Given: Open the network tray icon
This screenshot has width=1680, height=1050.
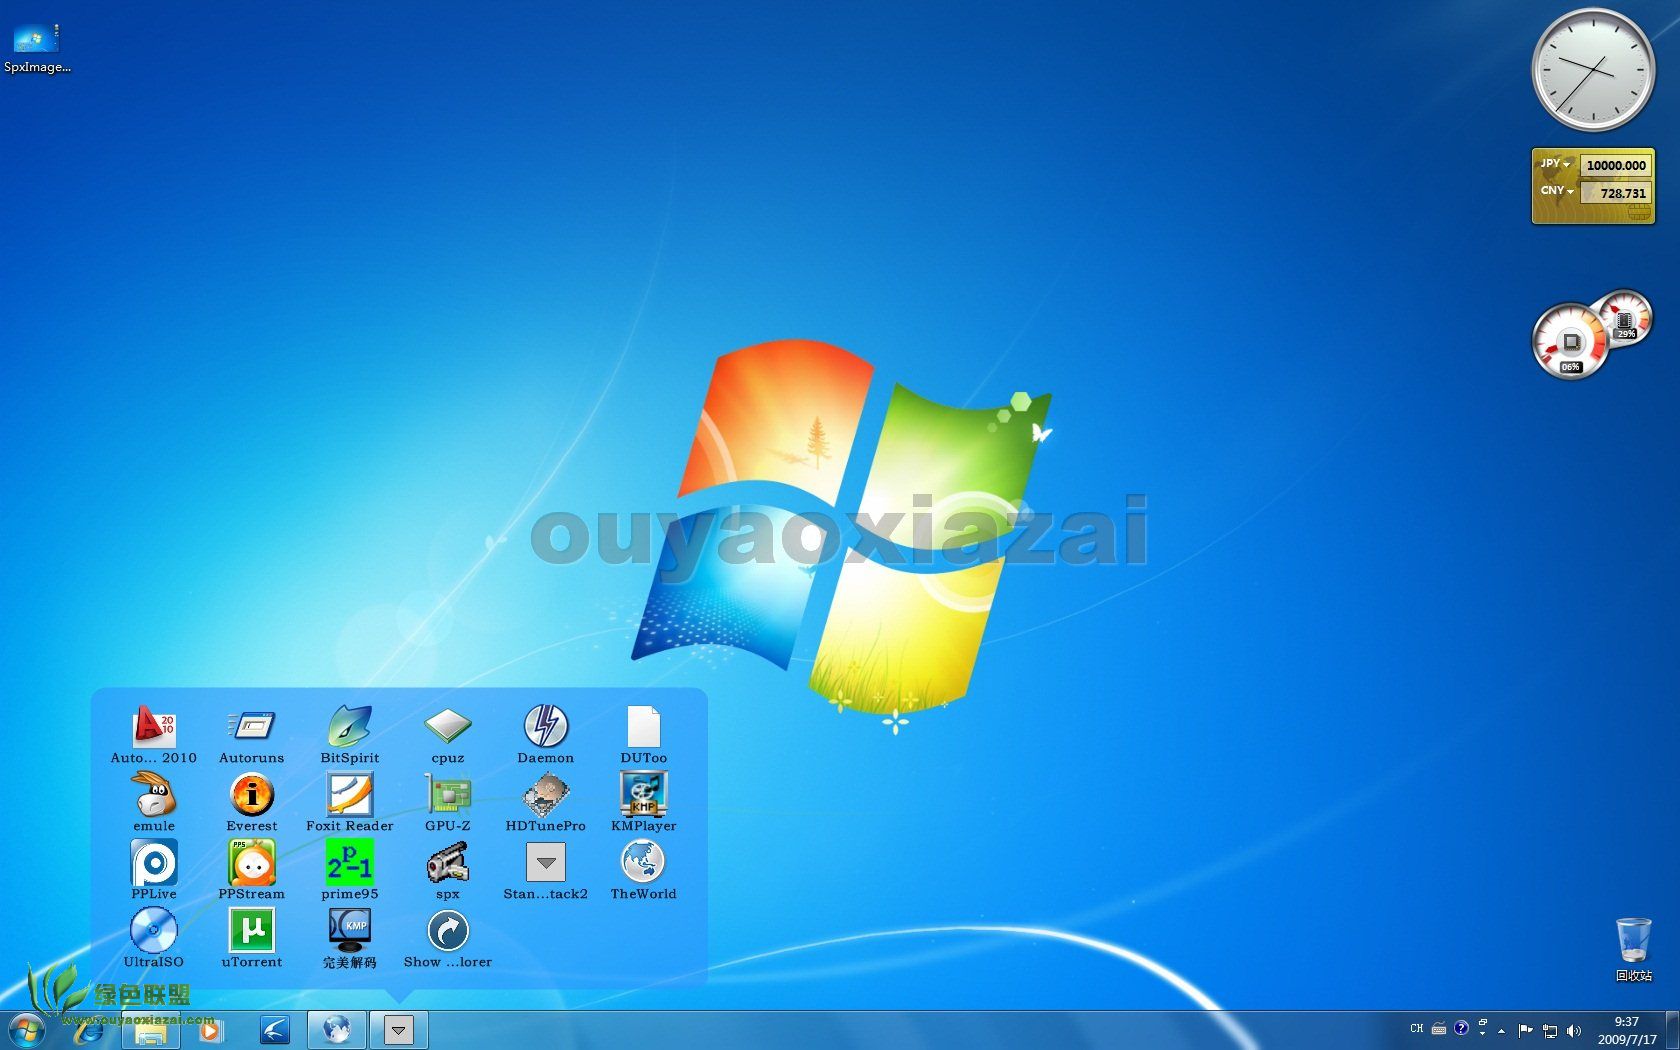Looking at the screenshot, I should coord(1550,1030).
